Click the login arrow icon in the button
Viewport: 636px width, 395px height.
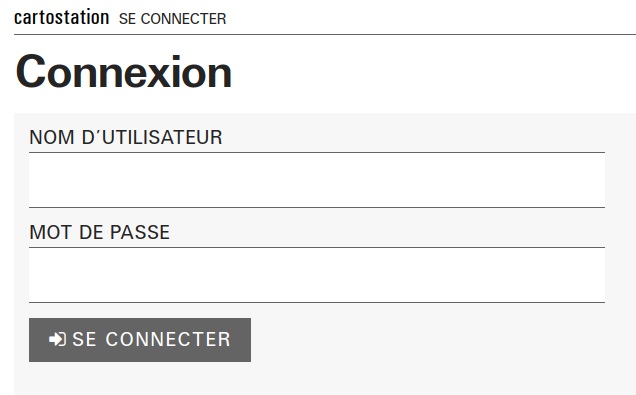point(57,339)
